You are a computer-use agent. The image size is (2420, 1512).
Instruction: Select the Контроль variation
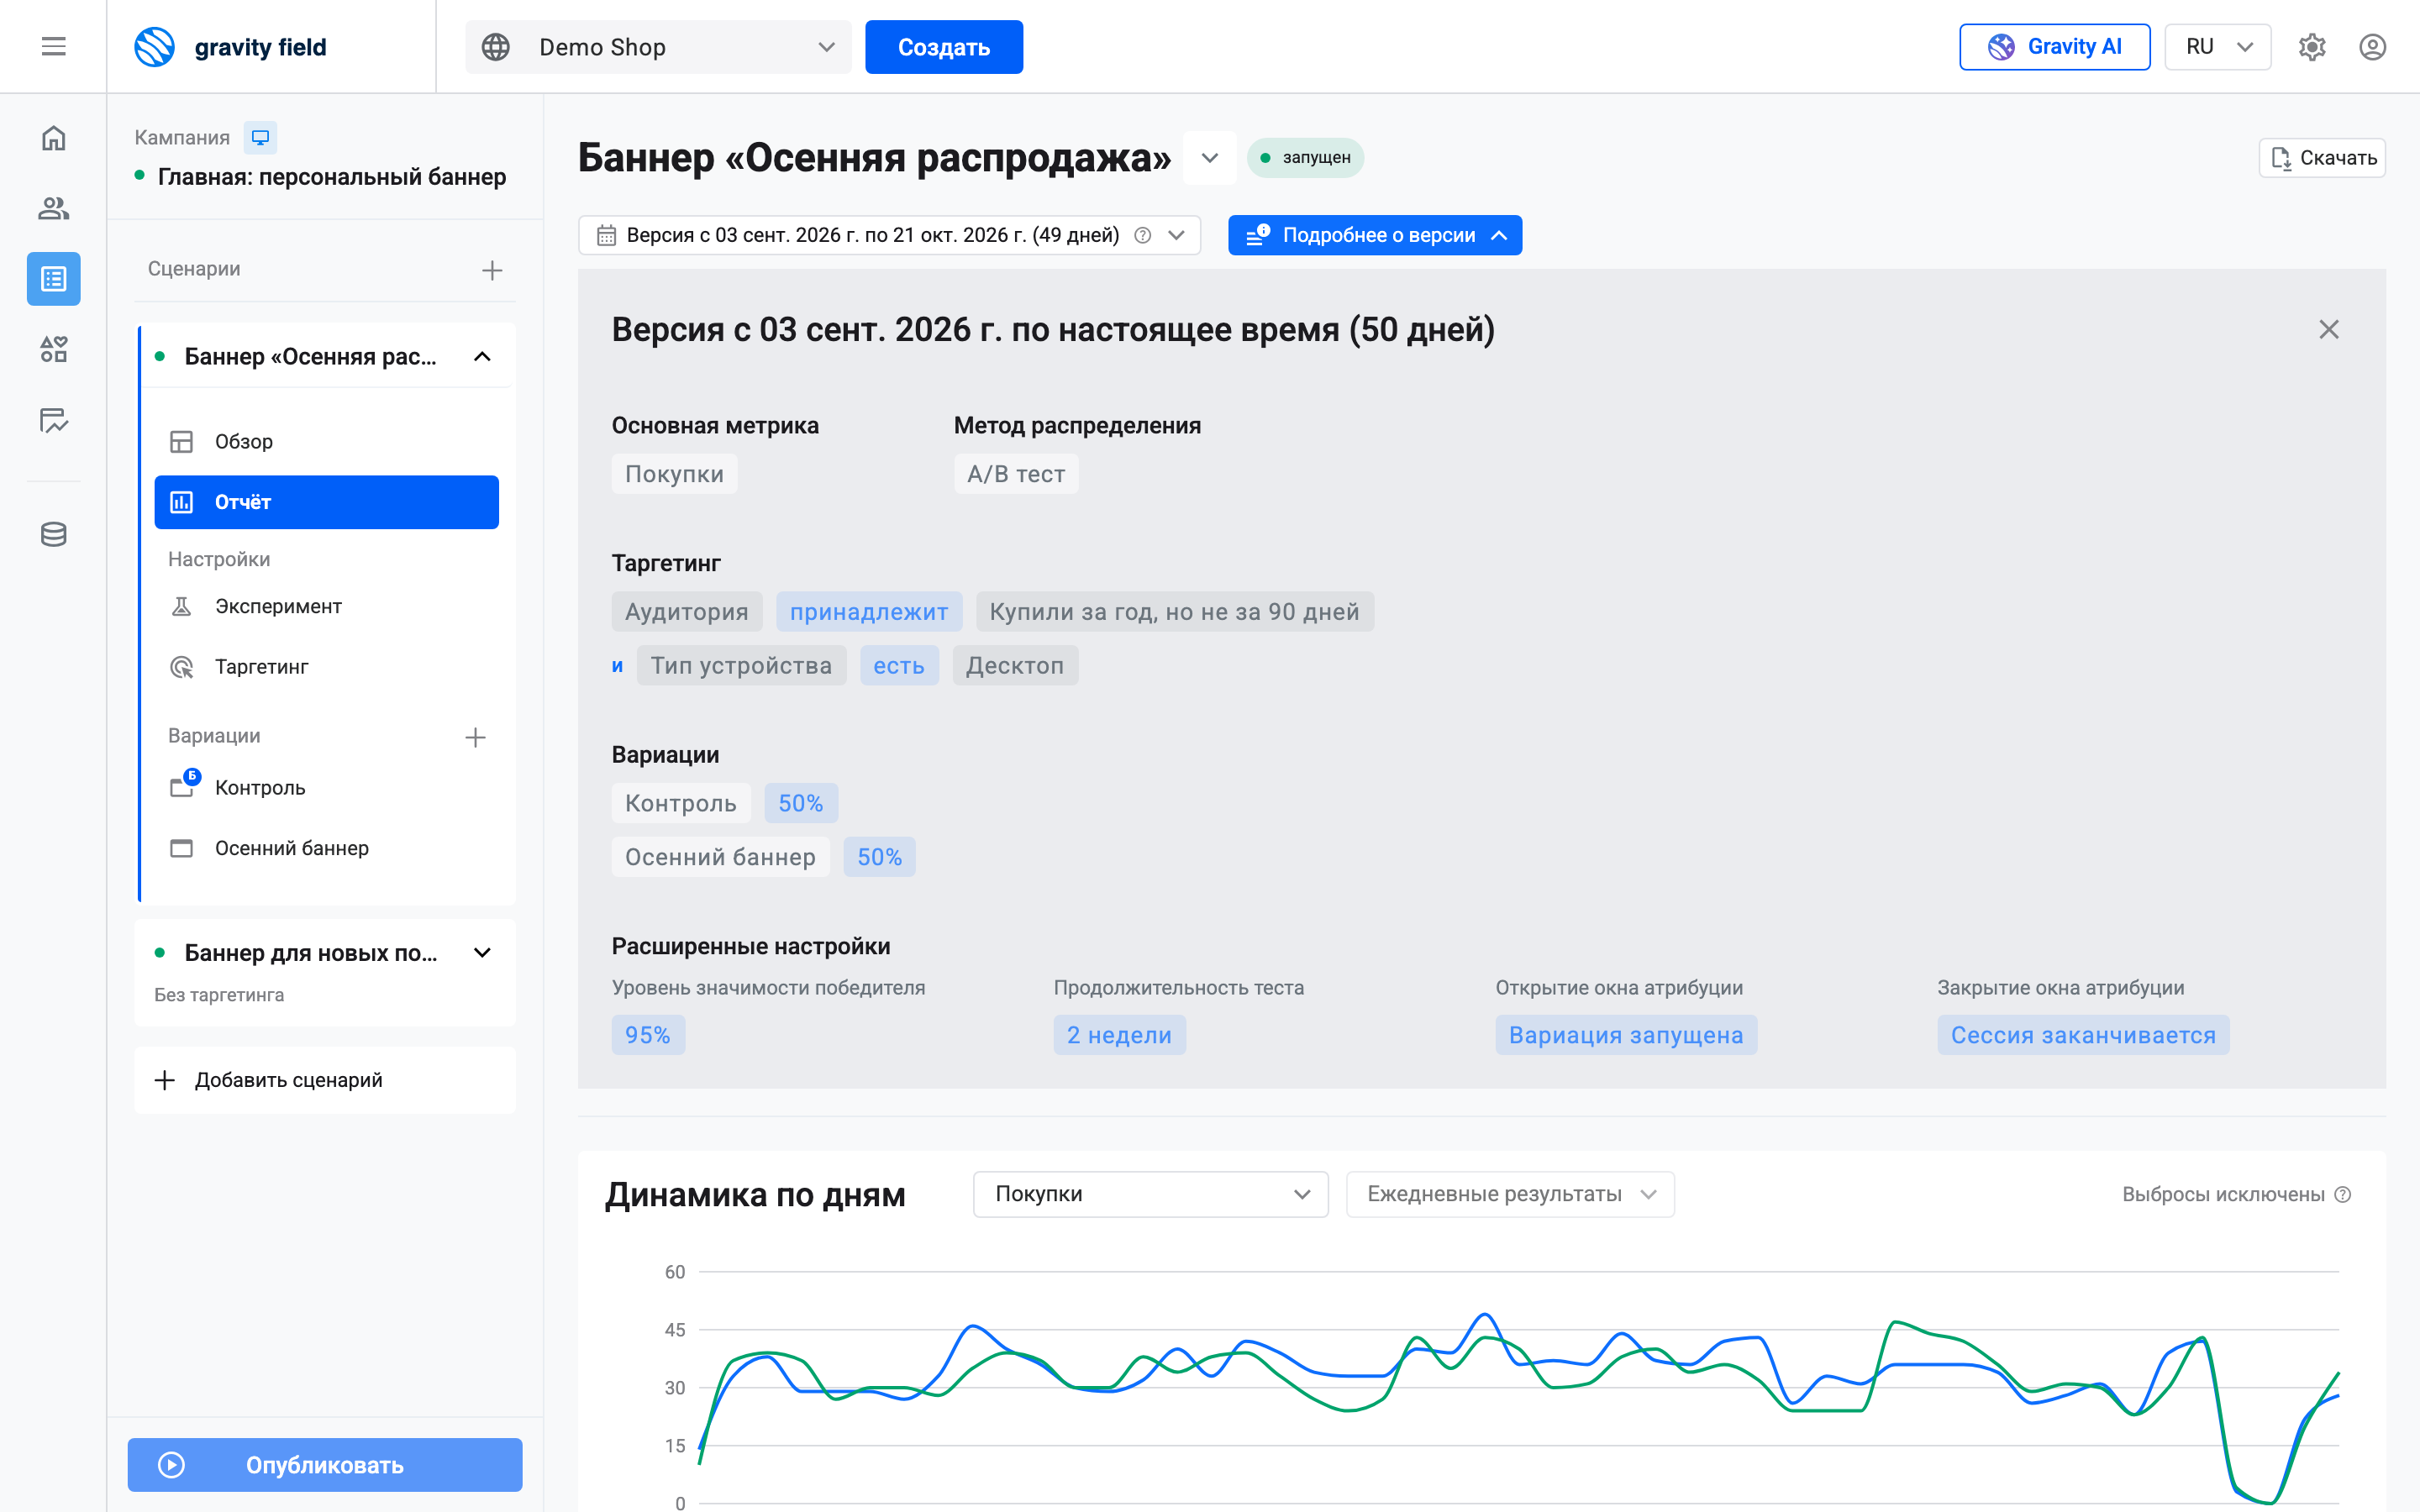326,787
